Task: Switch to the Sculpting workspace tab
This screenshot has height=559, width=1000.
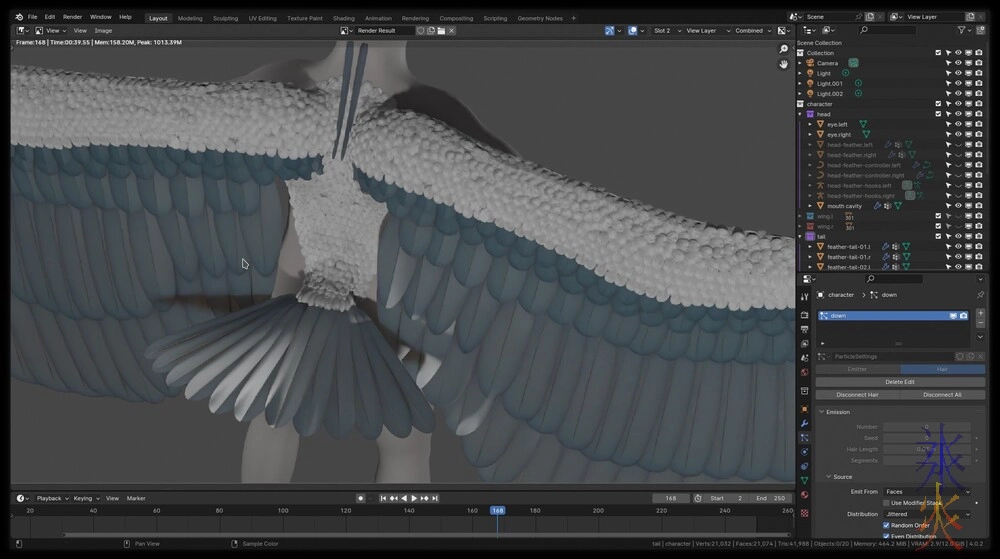Action: click(x=225, y=18)
